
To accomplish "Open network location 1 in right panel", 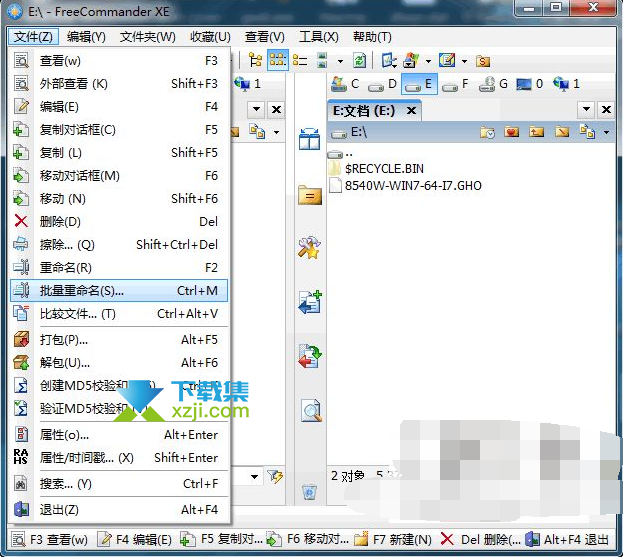I will click(567, 84).
